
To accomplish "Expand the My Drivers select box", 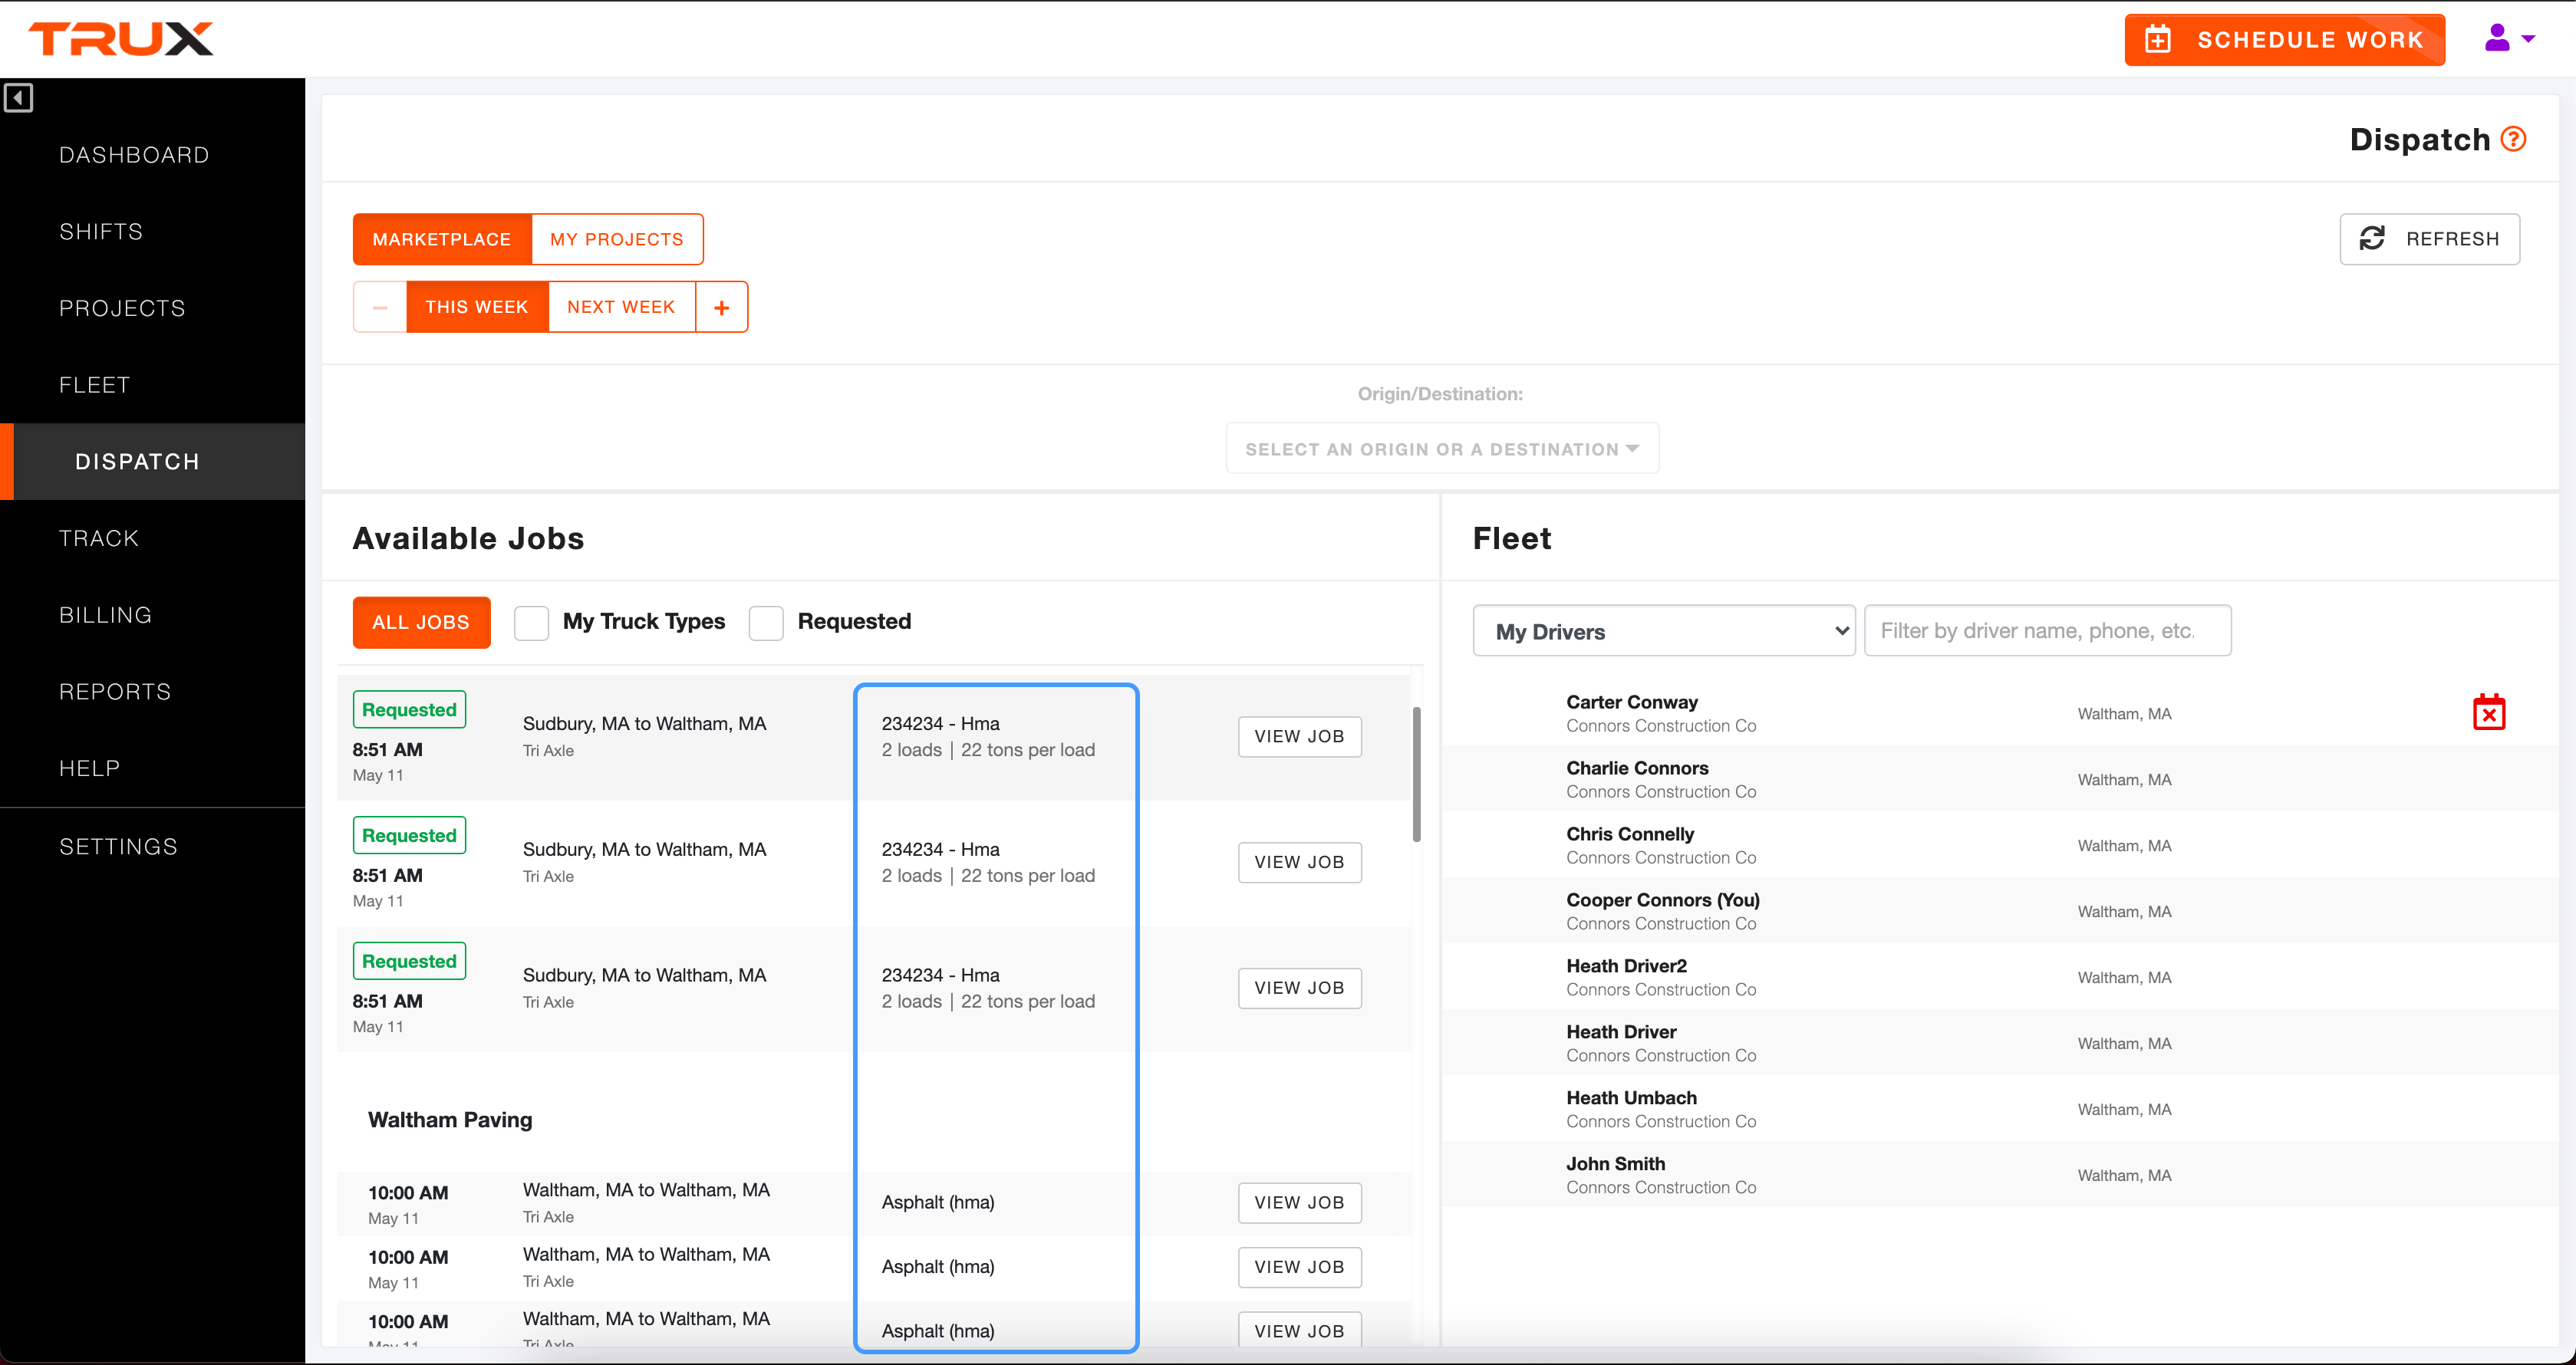I will (x=1664, y=631).
